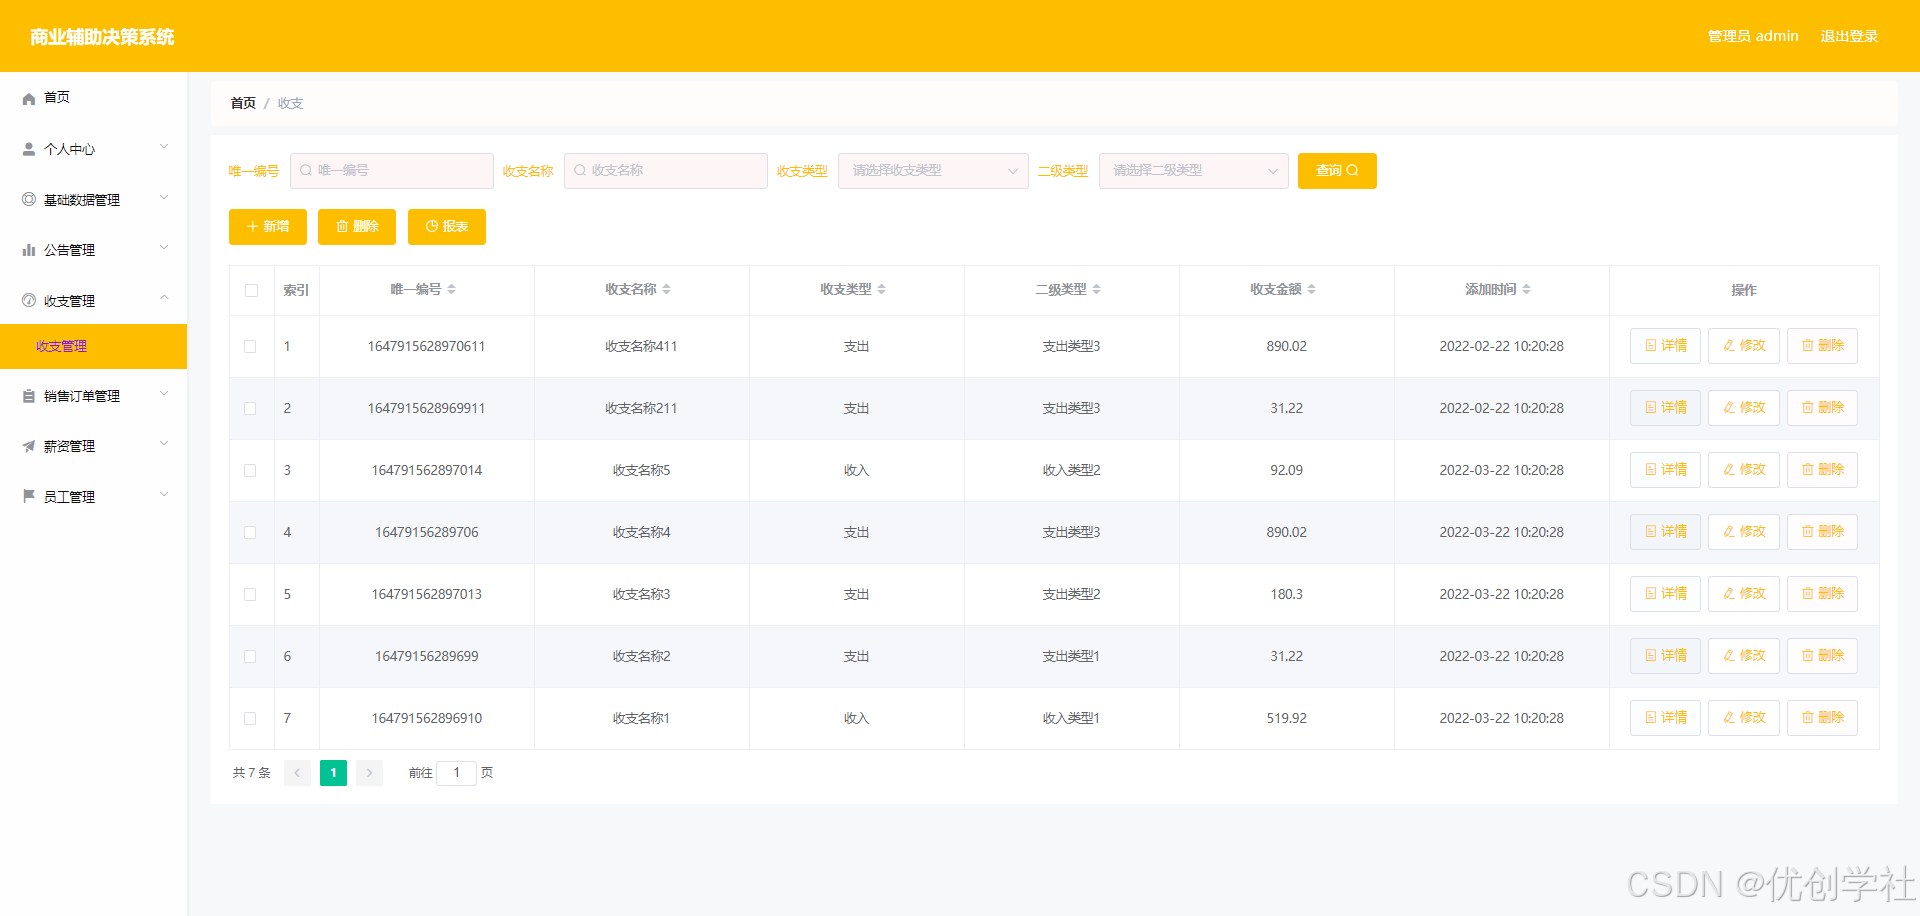Click the 收支管理 parent menu icon

click(29, 300)
